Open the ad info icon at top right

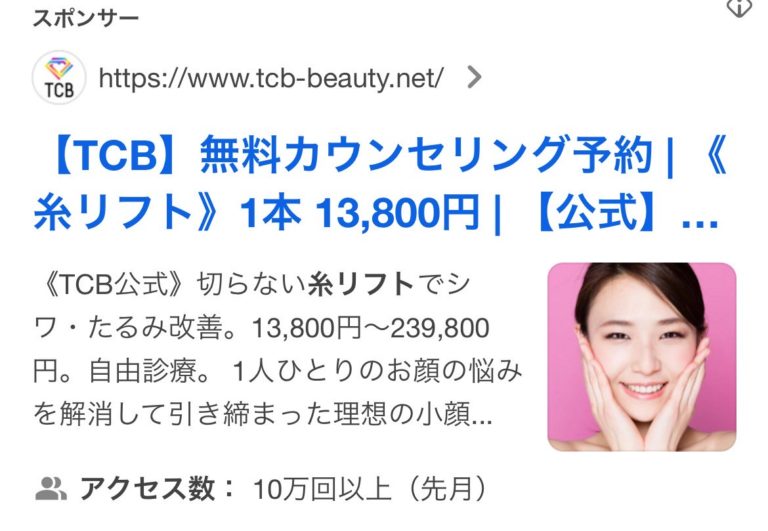(x=739, y=7)
